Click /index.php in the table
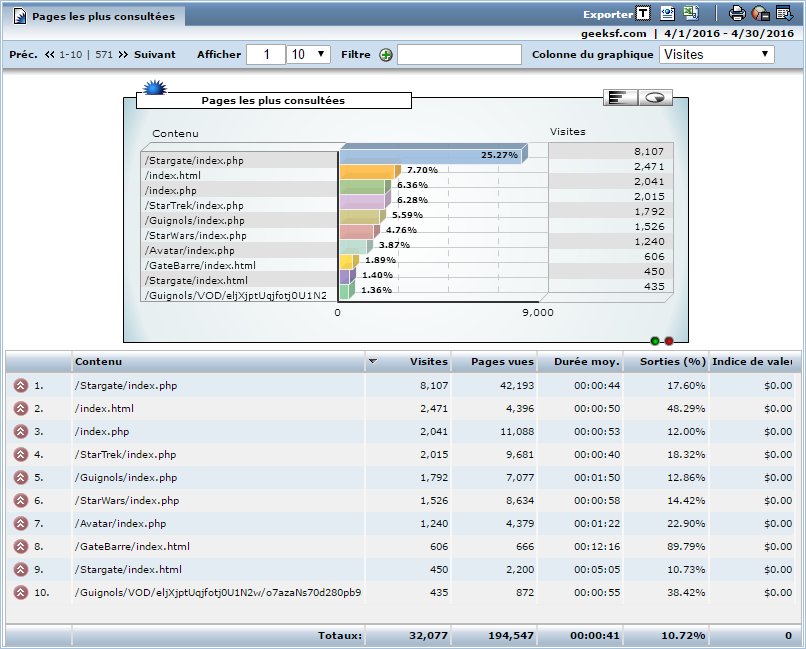Image resolution: width=806 pixels, height=649 pixels. click(x=102, y=432)
